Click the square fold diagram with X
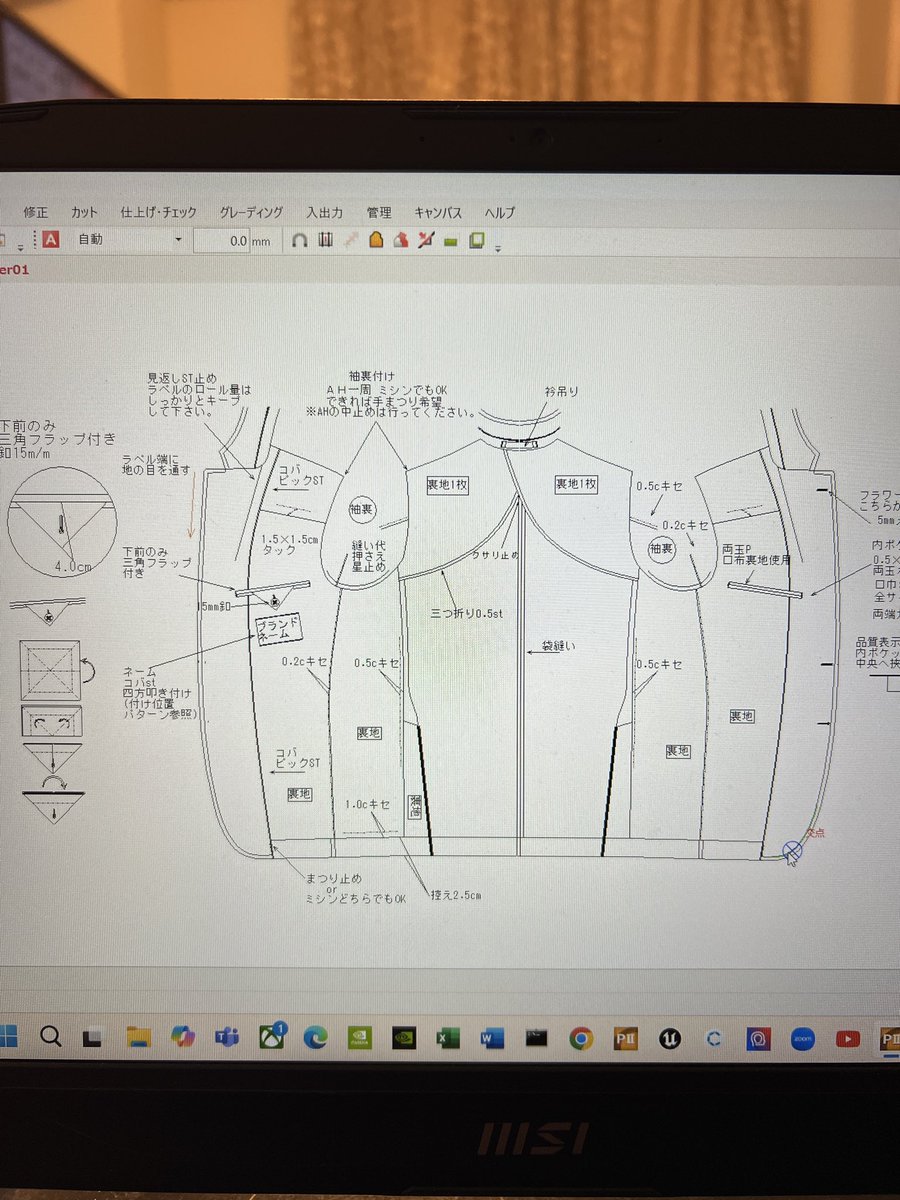 pos(49,670)
